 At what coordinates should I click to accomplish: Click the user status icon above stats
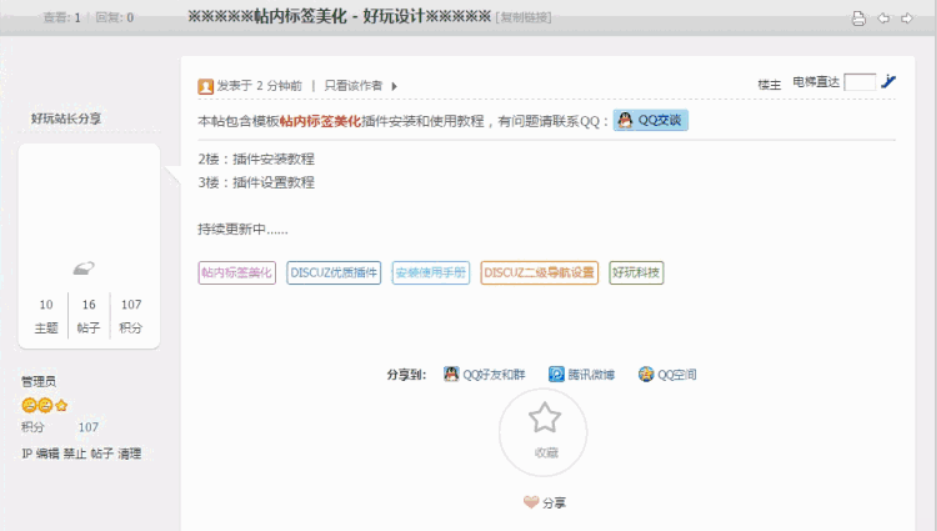tap(84, 268)
